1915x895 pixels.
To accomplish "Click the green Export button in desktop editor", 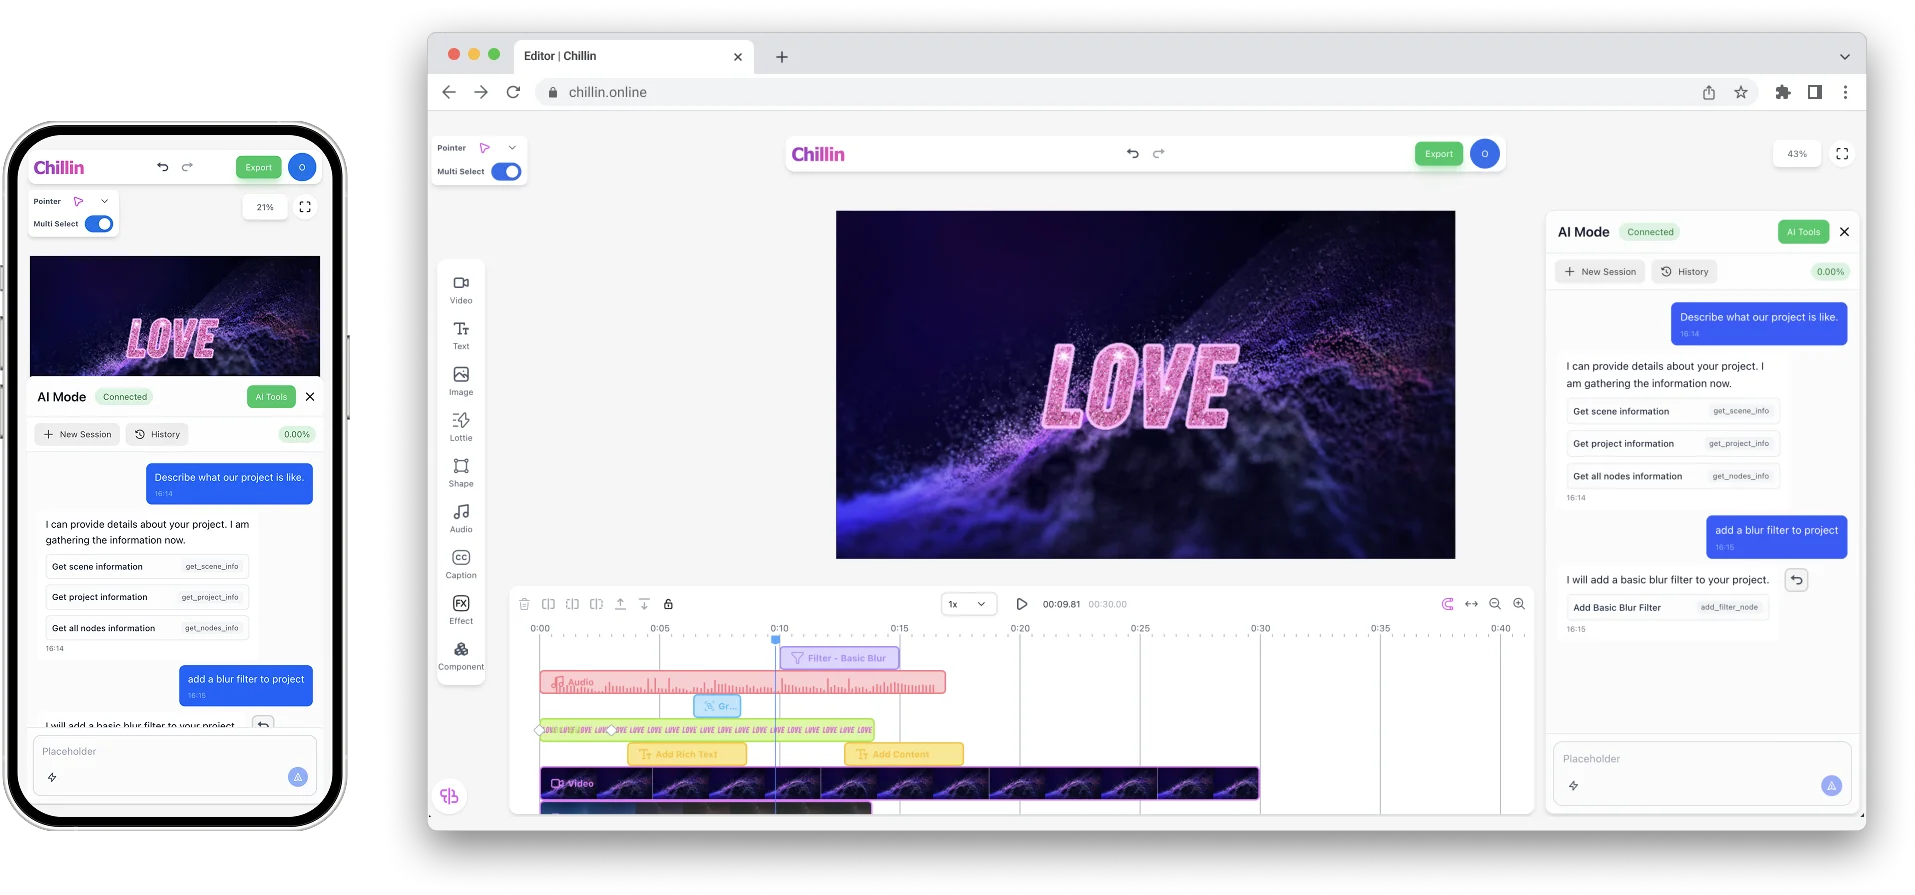I will pyautogui.click(x=1438, y=154).
